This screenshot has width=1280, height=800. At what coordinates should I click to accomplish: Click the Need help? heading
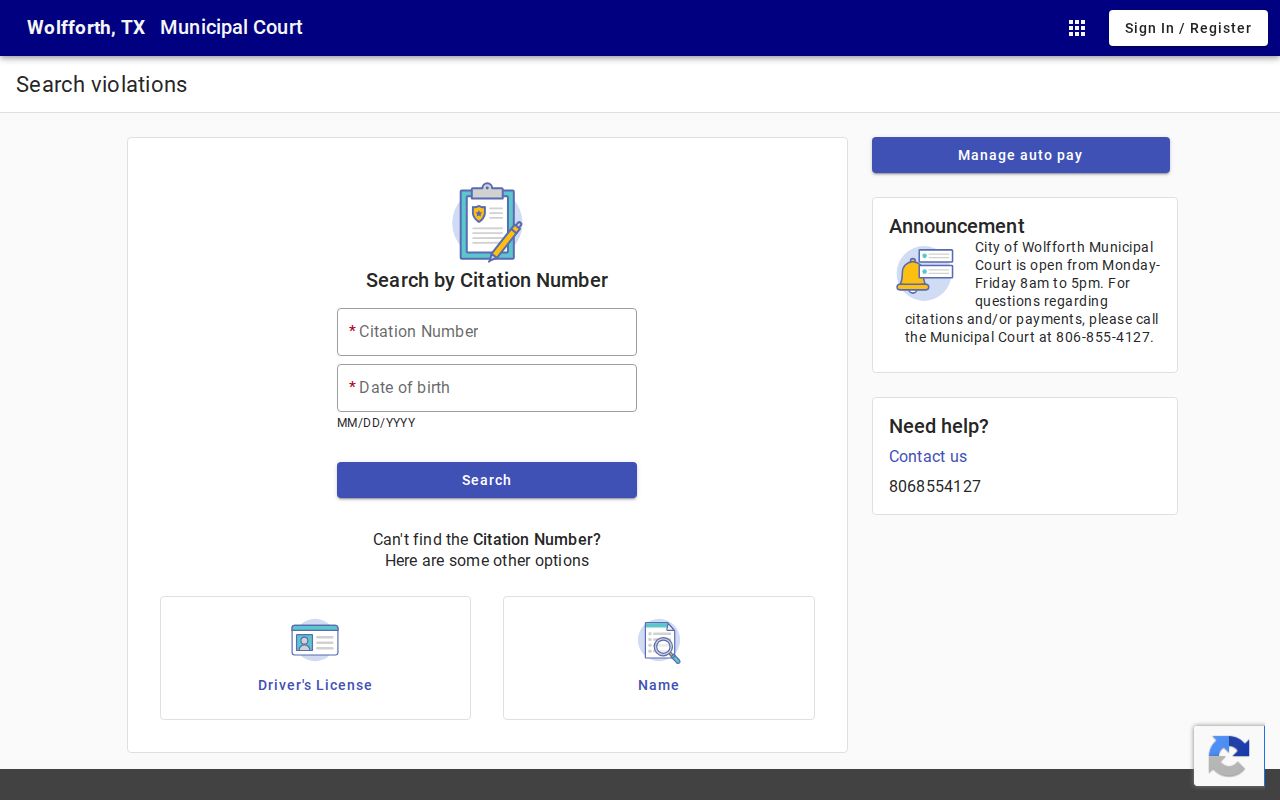pyautogui.click(x=939, y=426)
